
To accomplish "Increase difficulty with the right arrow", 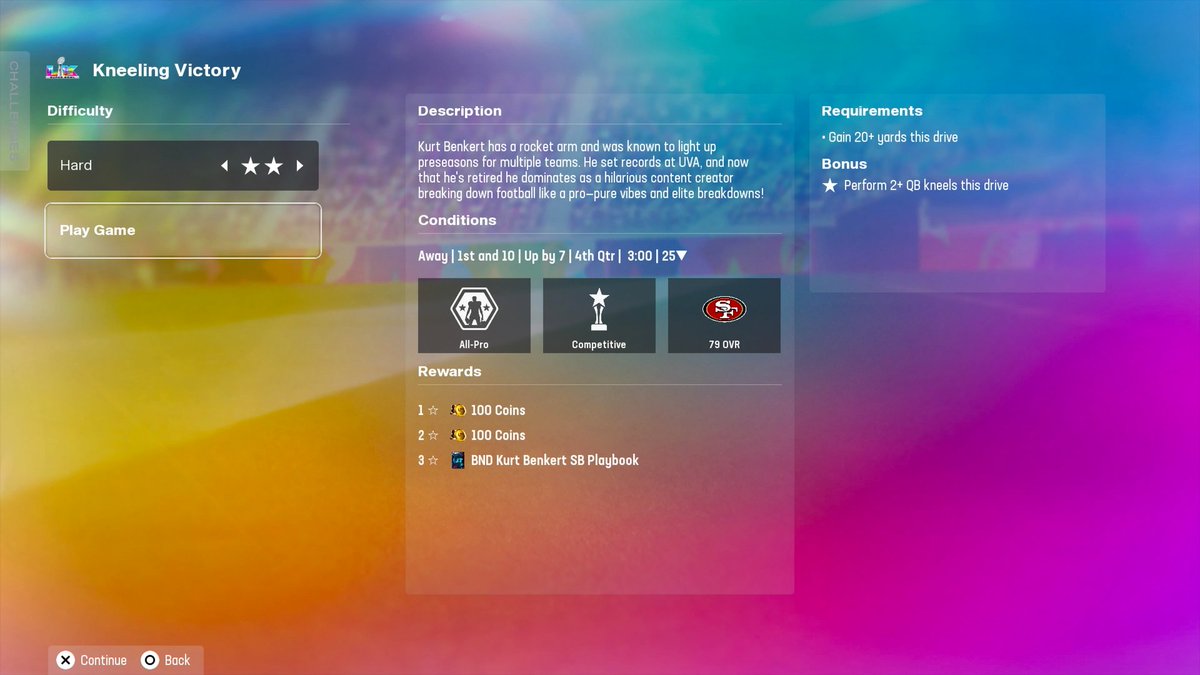I will (299, 166).
